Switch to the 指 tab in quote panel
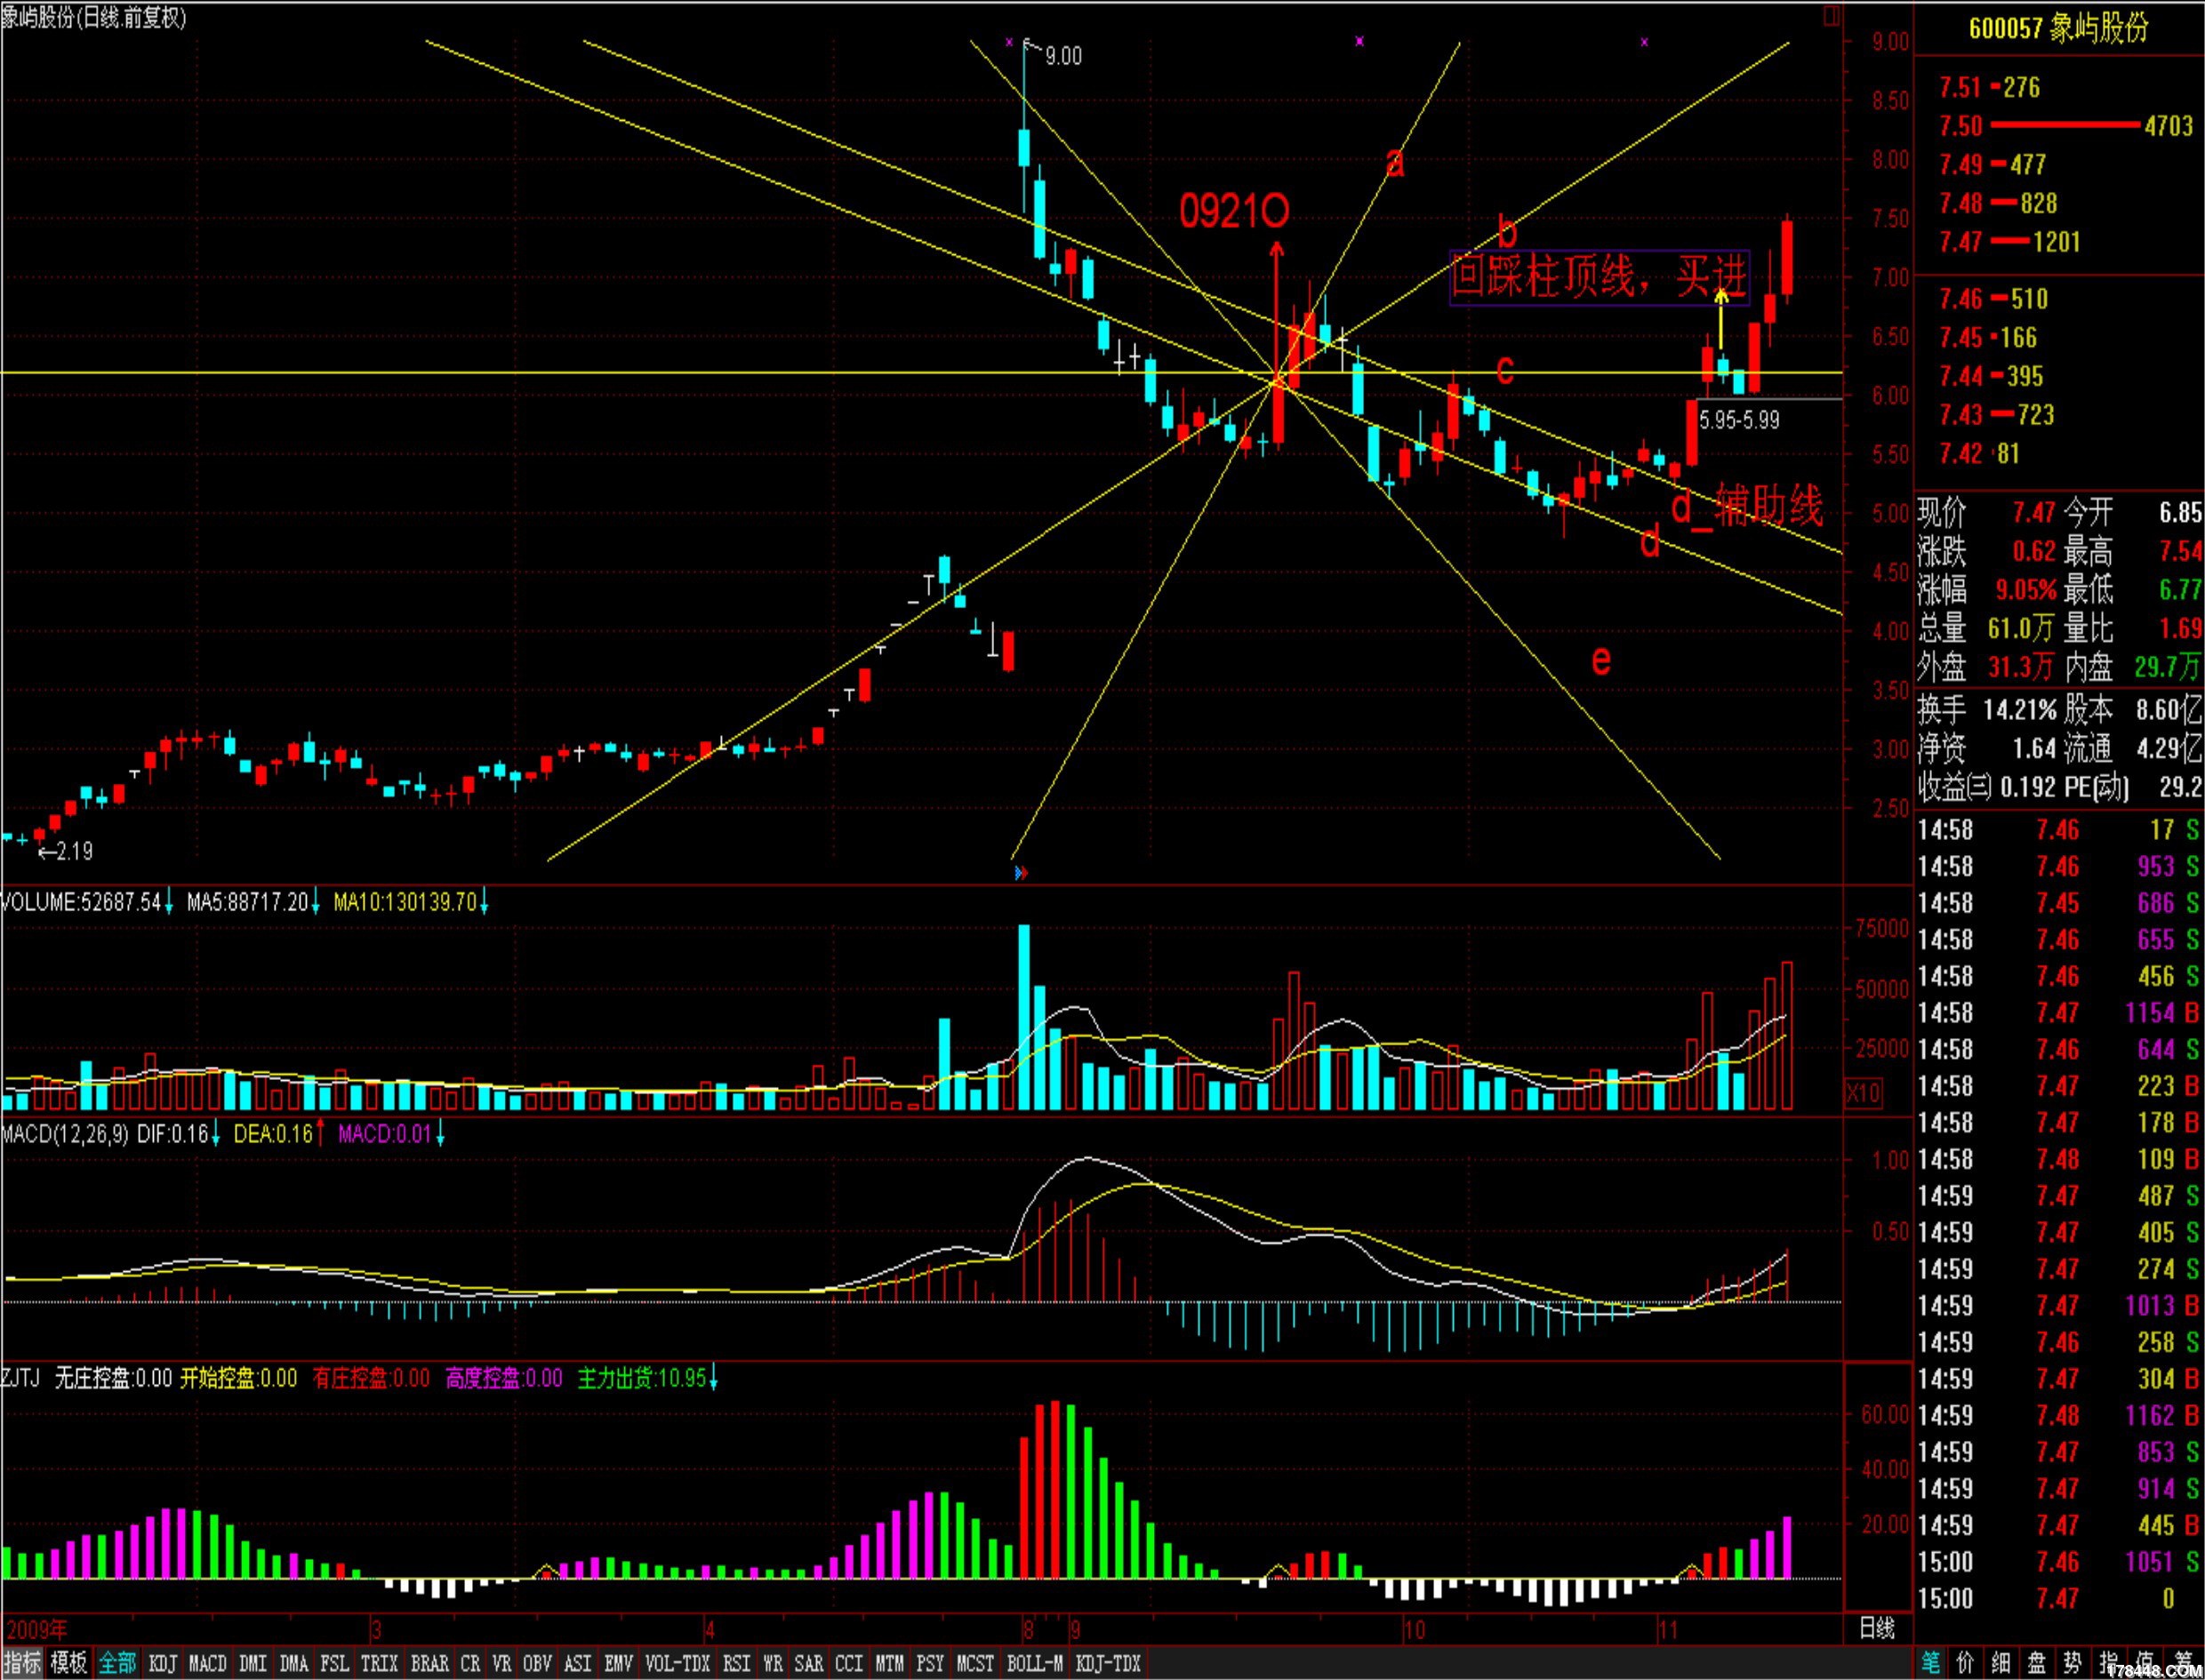Viewport: 2205px width, 1680px height. pyautogui.click(x=2108, y=1663)
